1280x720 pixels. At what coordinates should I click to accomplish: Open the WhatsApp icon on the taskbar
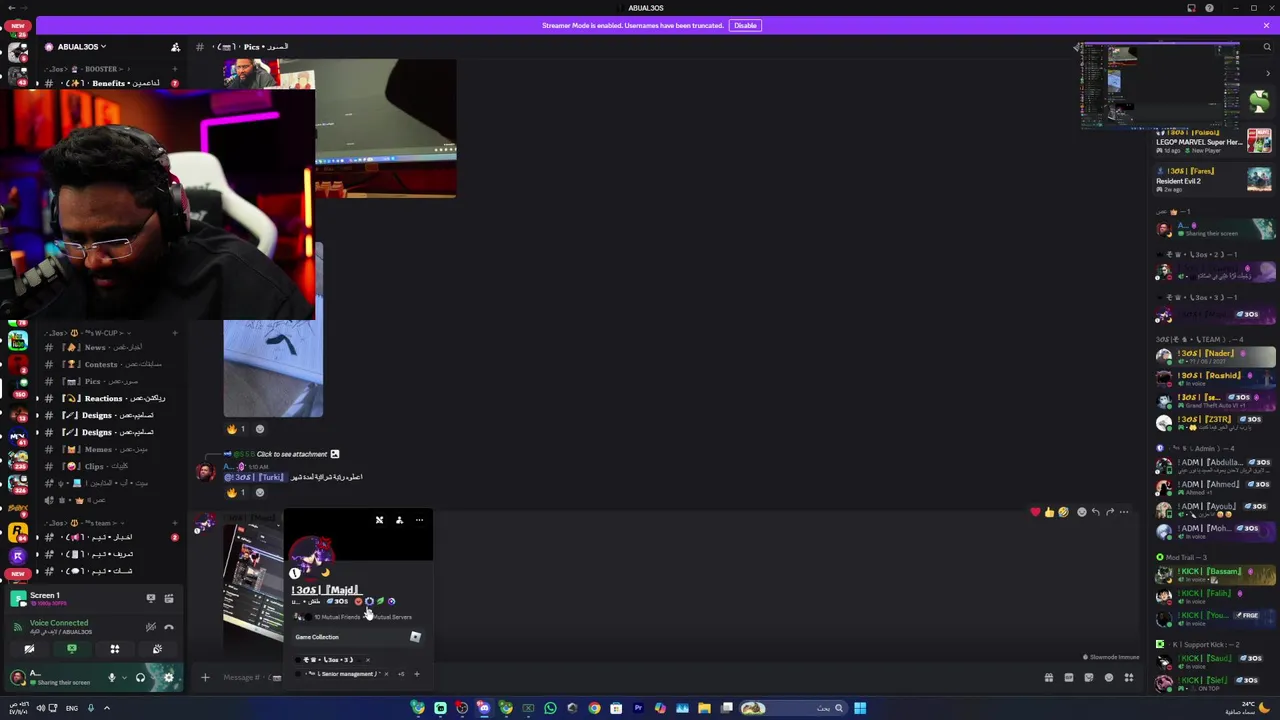click(x=550, y=708)
